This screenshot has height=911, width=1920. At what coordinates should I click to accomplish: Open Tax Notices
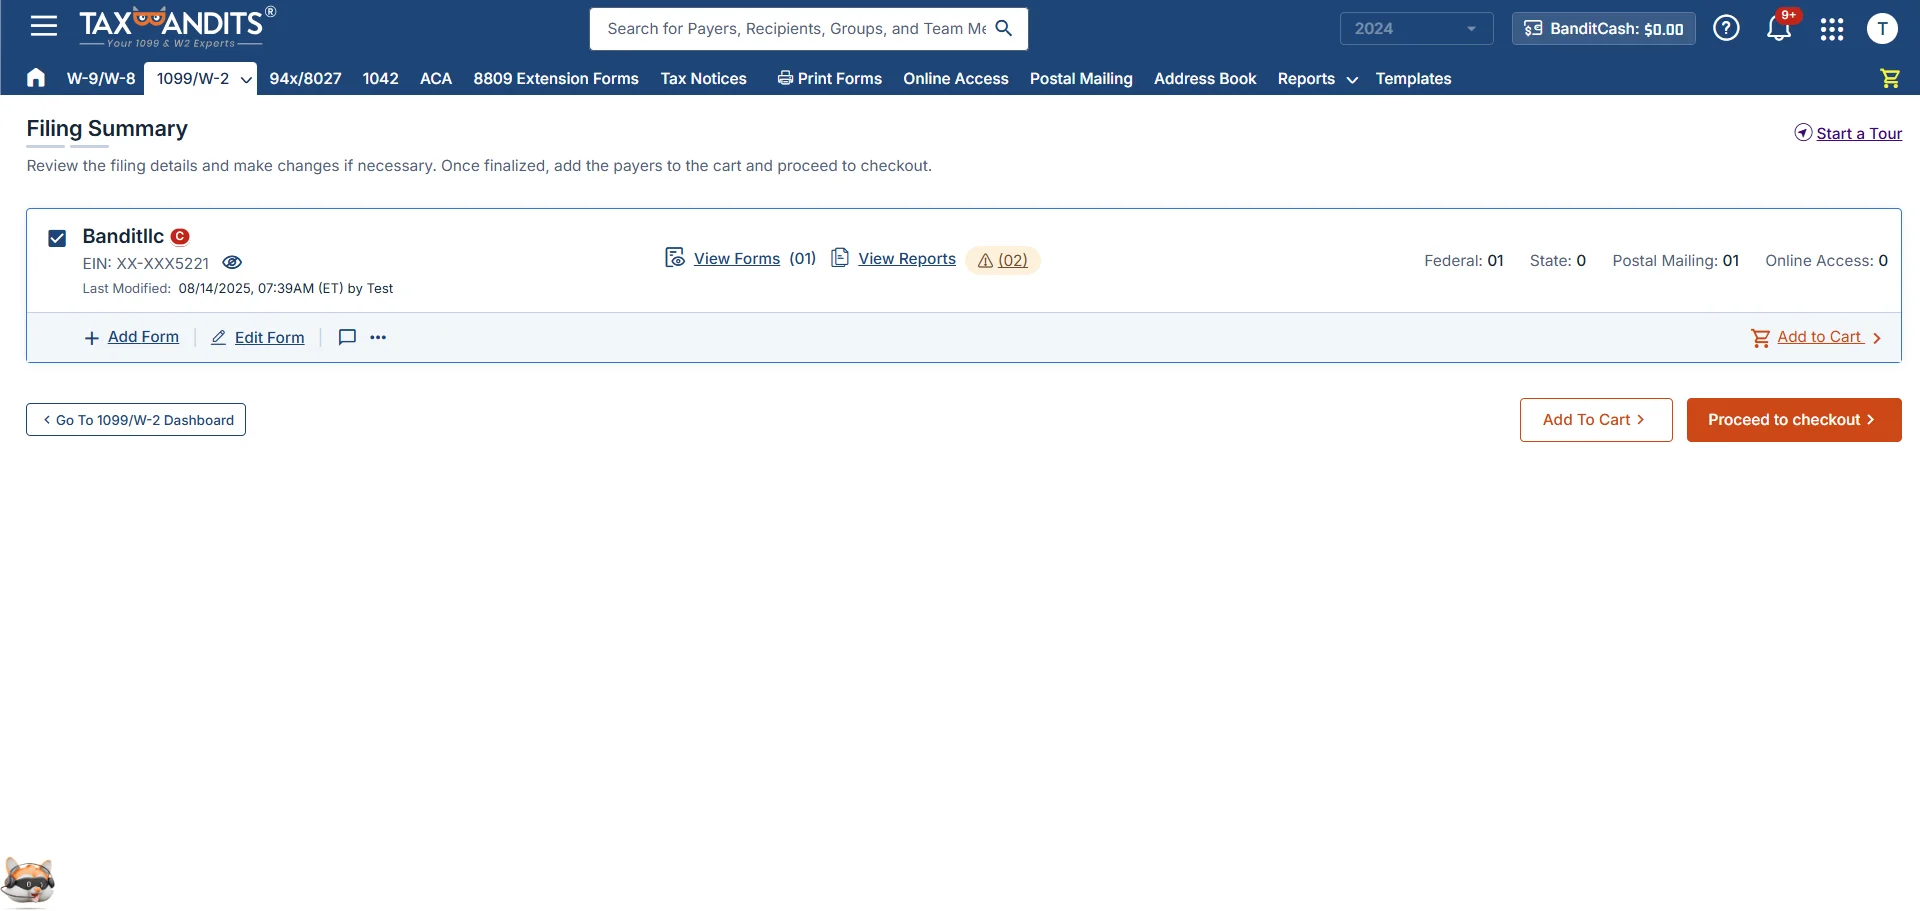703,78
